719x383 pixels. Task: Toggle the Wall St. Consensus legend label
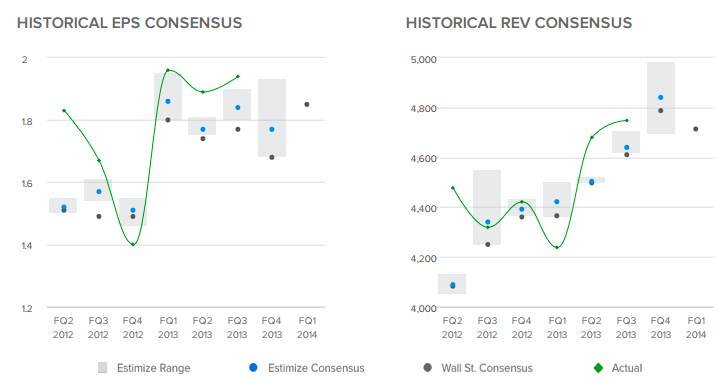coord(487,368)
